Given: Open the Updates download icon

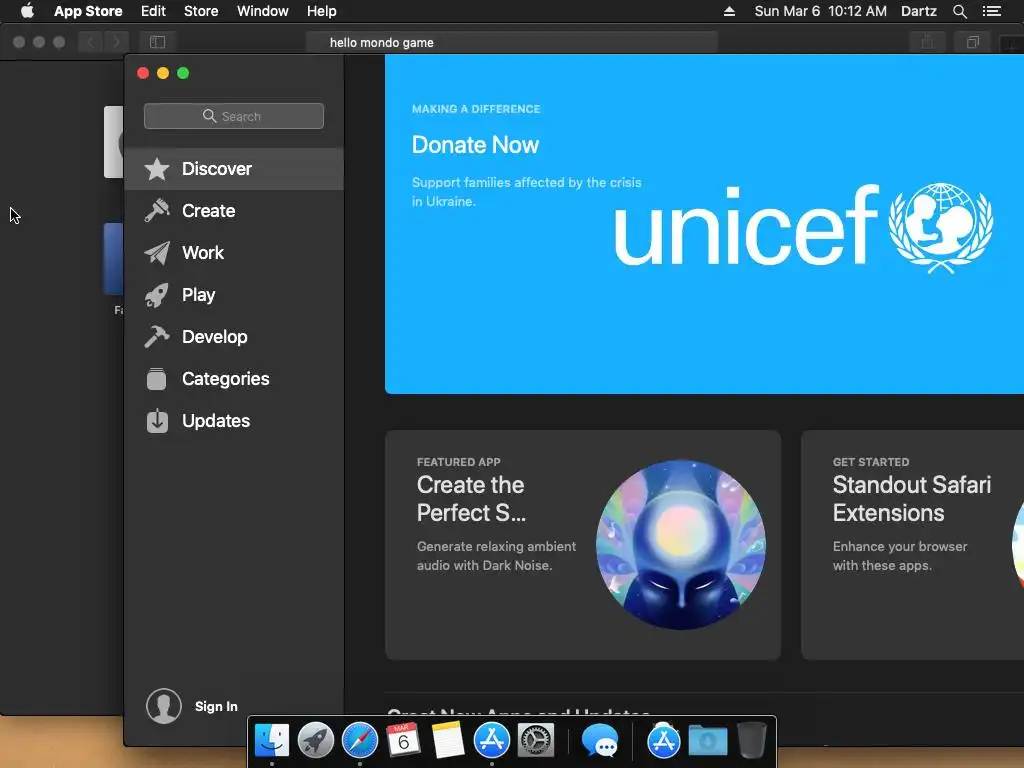Looking at the screenshot, I should (x=157, y=421).
